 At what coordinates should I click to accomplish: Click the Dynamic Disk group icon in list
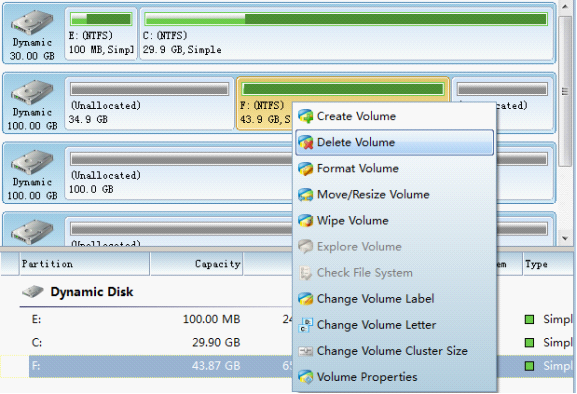point(32,292)
